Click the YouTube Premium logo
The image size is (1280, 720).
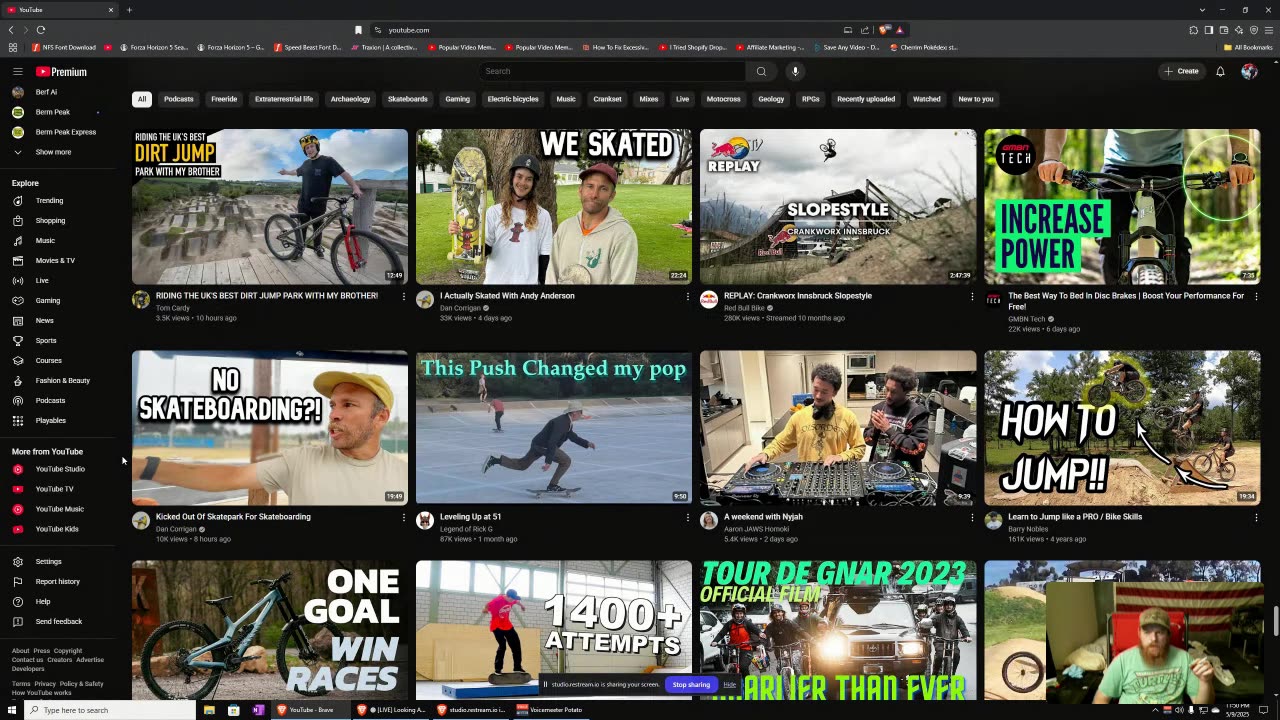(x=61, y=72)
